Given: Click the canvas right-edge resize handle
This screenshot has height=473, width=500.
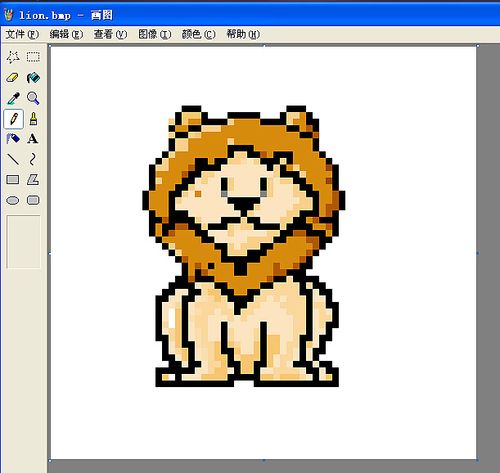Looking at the screenshot, I should (477, 253).
